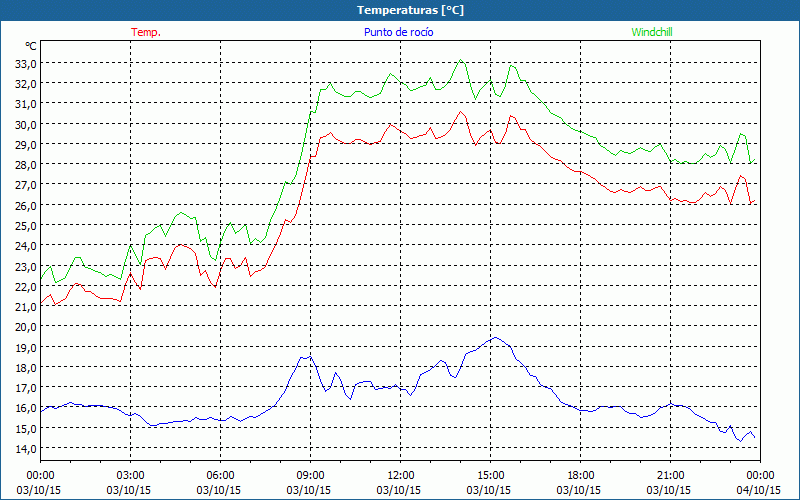Click the '19,0' y-axis value
This screenshot has width=800, height=500.
tap(26, 348)
